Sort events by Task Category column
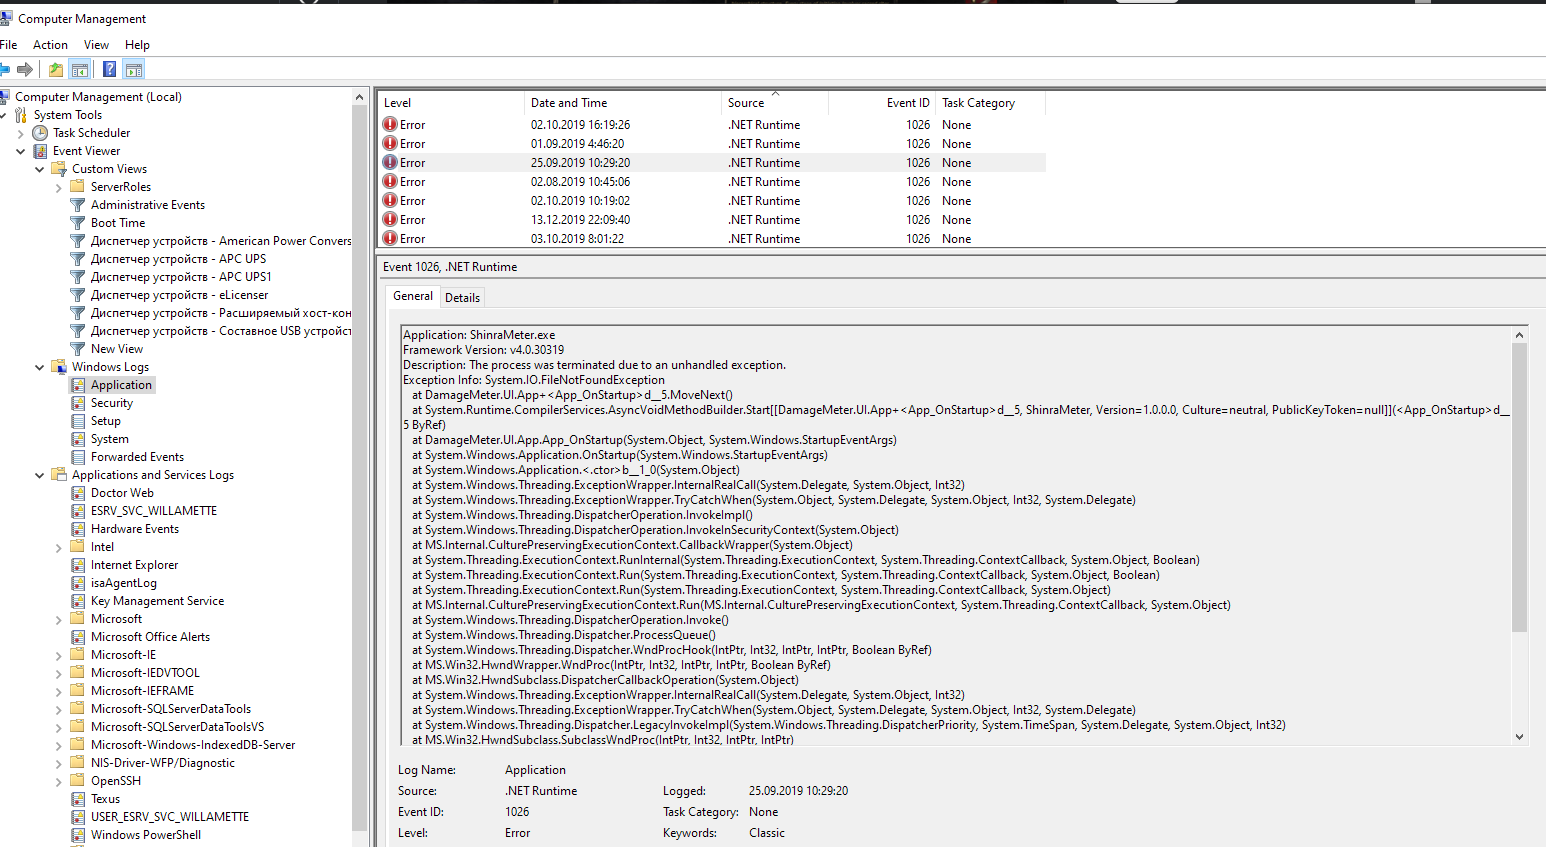 pos(990,103)
